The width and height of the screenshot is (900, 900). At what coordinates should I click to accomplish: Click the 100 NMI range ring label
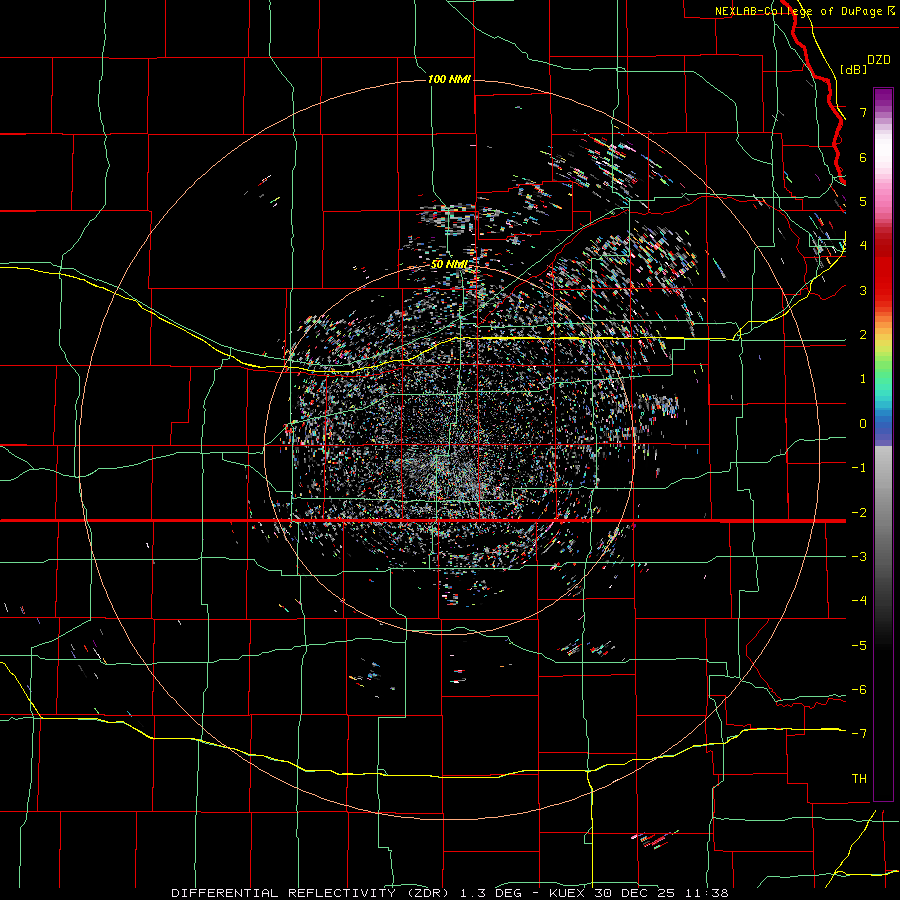(x=449, y=79)
